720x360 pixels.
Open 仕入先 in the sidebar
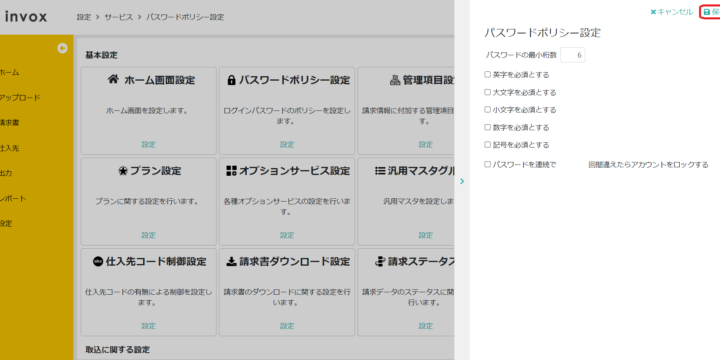(9, 148)
